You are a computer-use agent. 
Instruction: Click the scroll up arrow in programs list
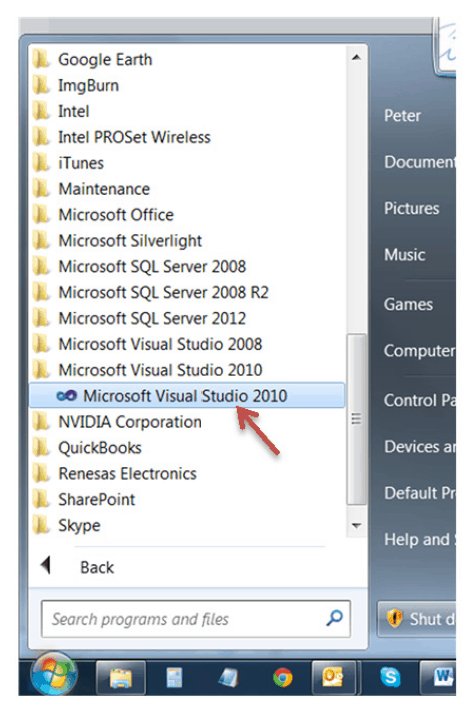point(357,57)
